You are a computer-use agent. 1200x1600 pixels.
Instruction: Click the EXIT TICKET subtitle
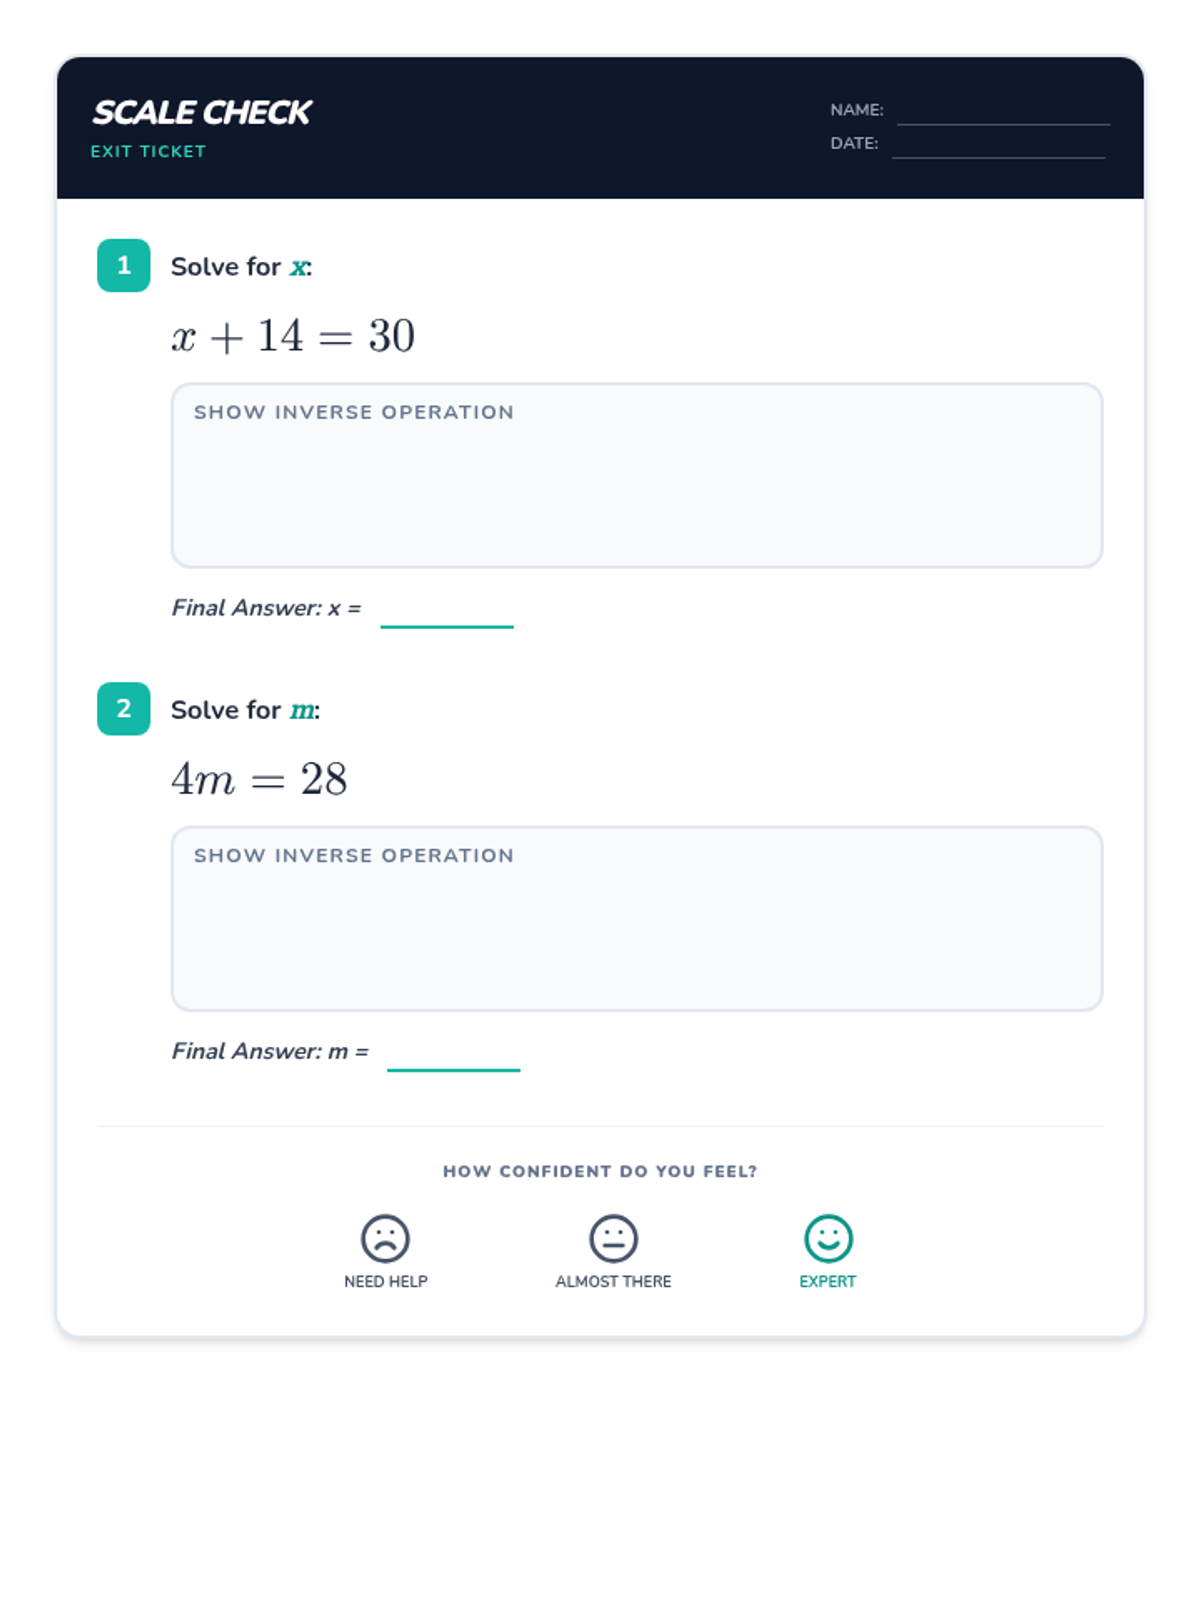[x=148, y=152]
